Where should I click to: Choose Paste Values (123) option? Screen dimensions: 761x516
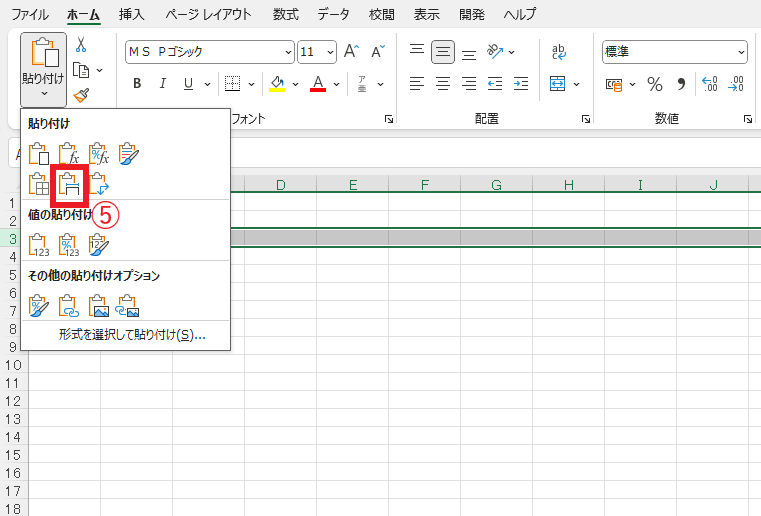click(39, 245)
